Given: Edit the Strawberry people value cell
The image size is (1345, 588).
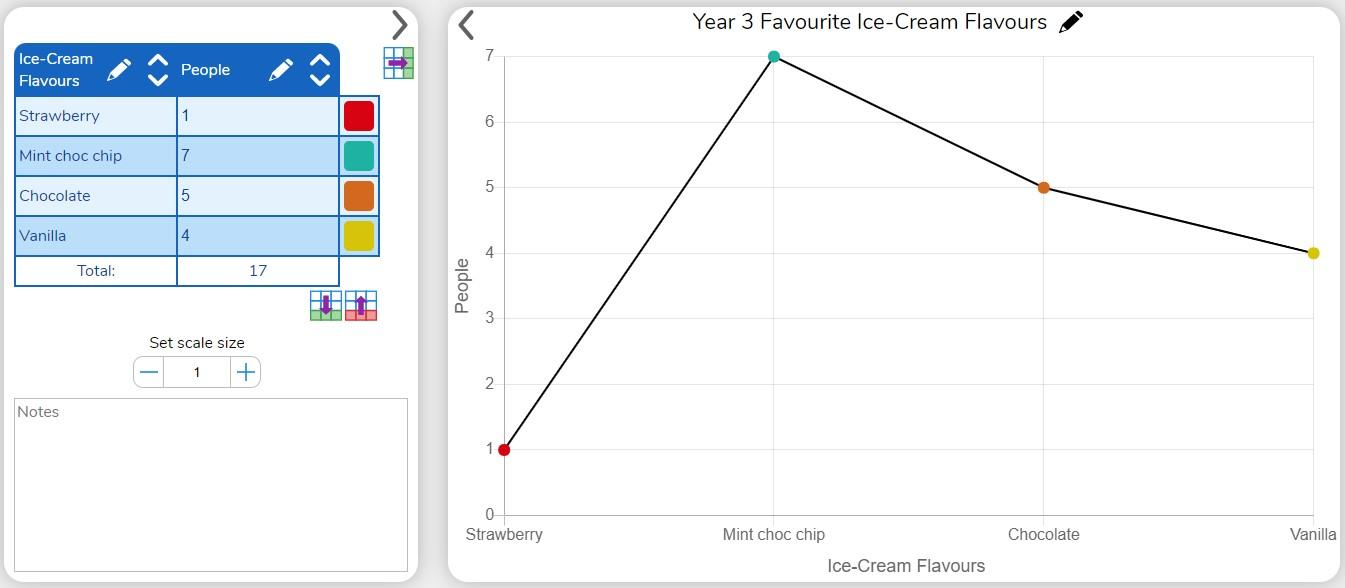Looking at the screenshot, I should [x=258, y=116].
